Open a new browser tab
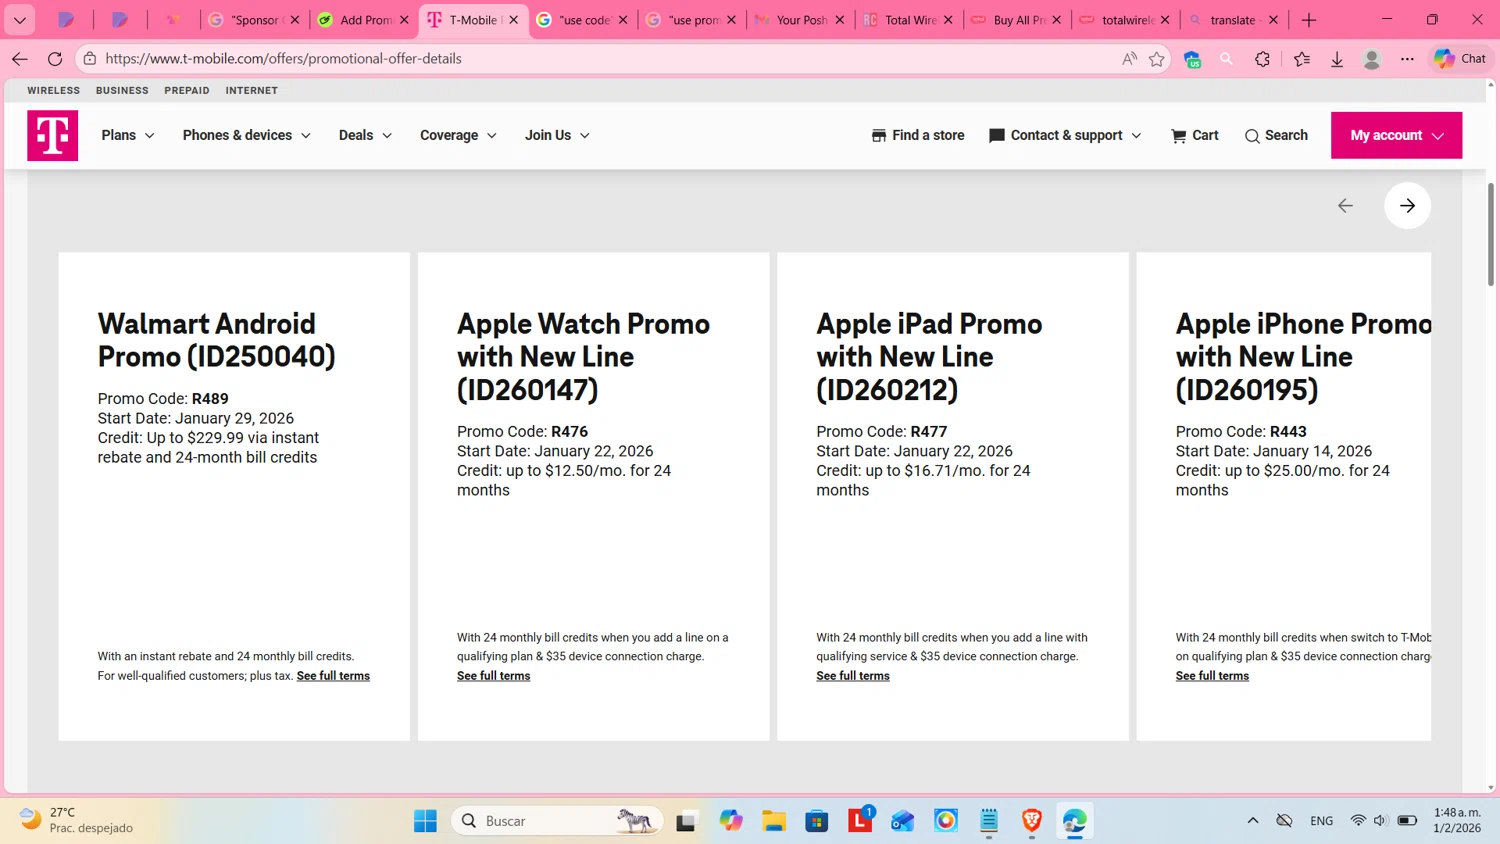The height and width of the screenshot is (844, 1500). pyautogui.click(x=1309, y=20)
